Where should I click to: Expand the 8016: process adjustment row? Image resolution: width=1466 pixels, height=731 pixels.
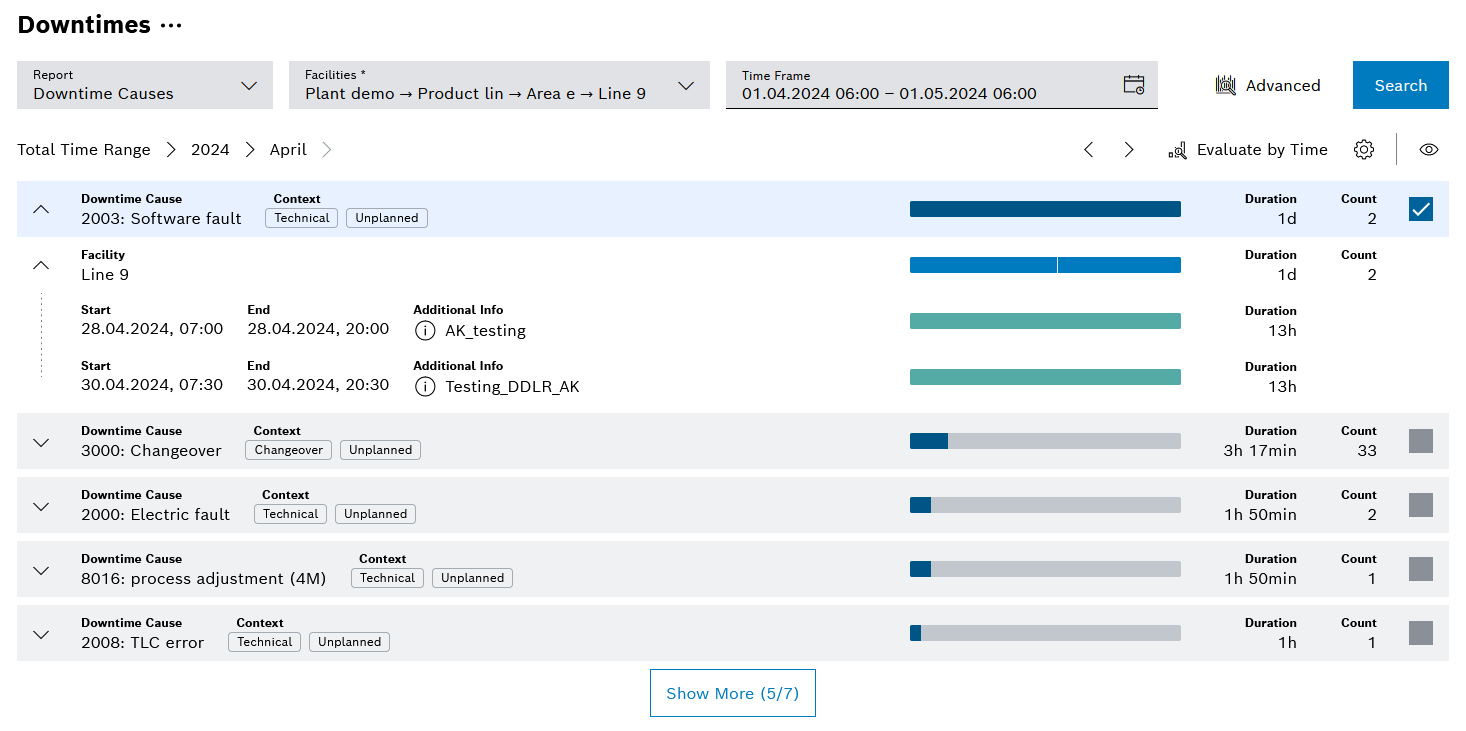41,570
